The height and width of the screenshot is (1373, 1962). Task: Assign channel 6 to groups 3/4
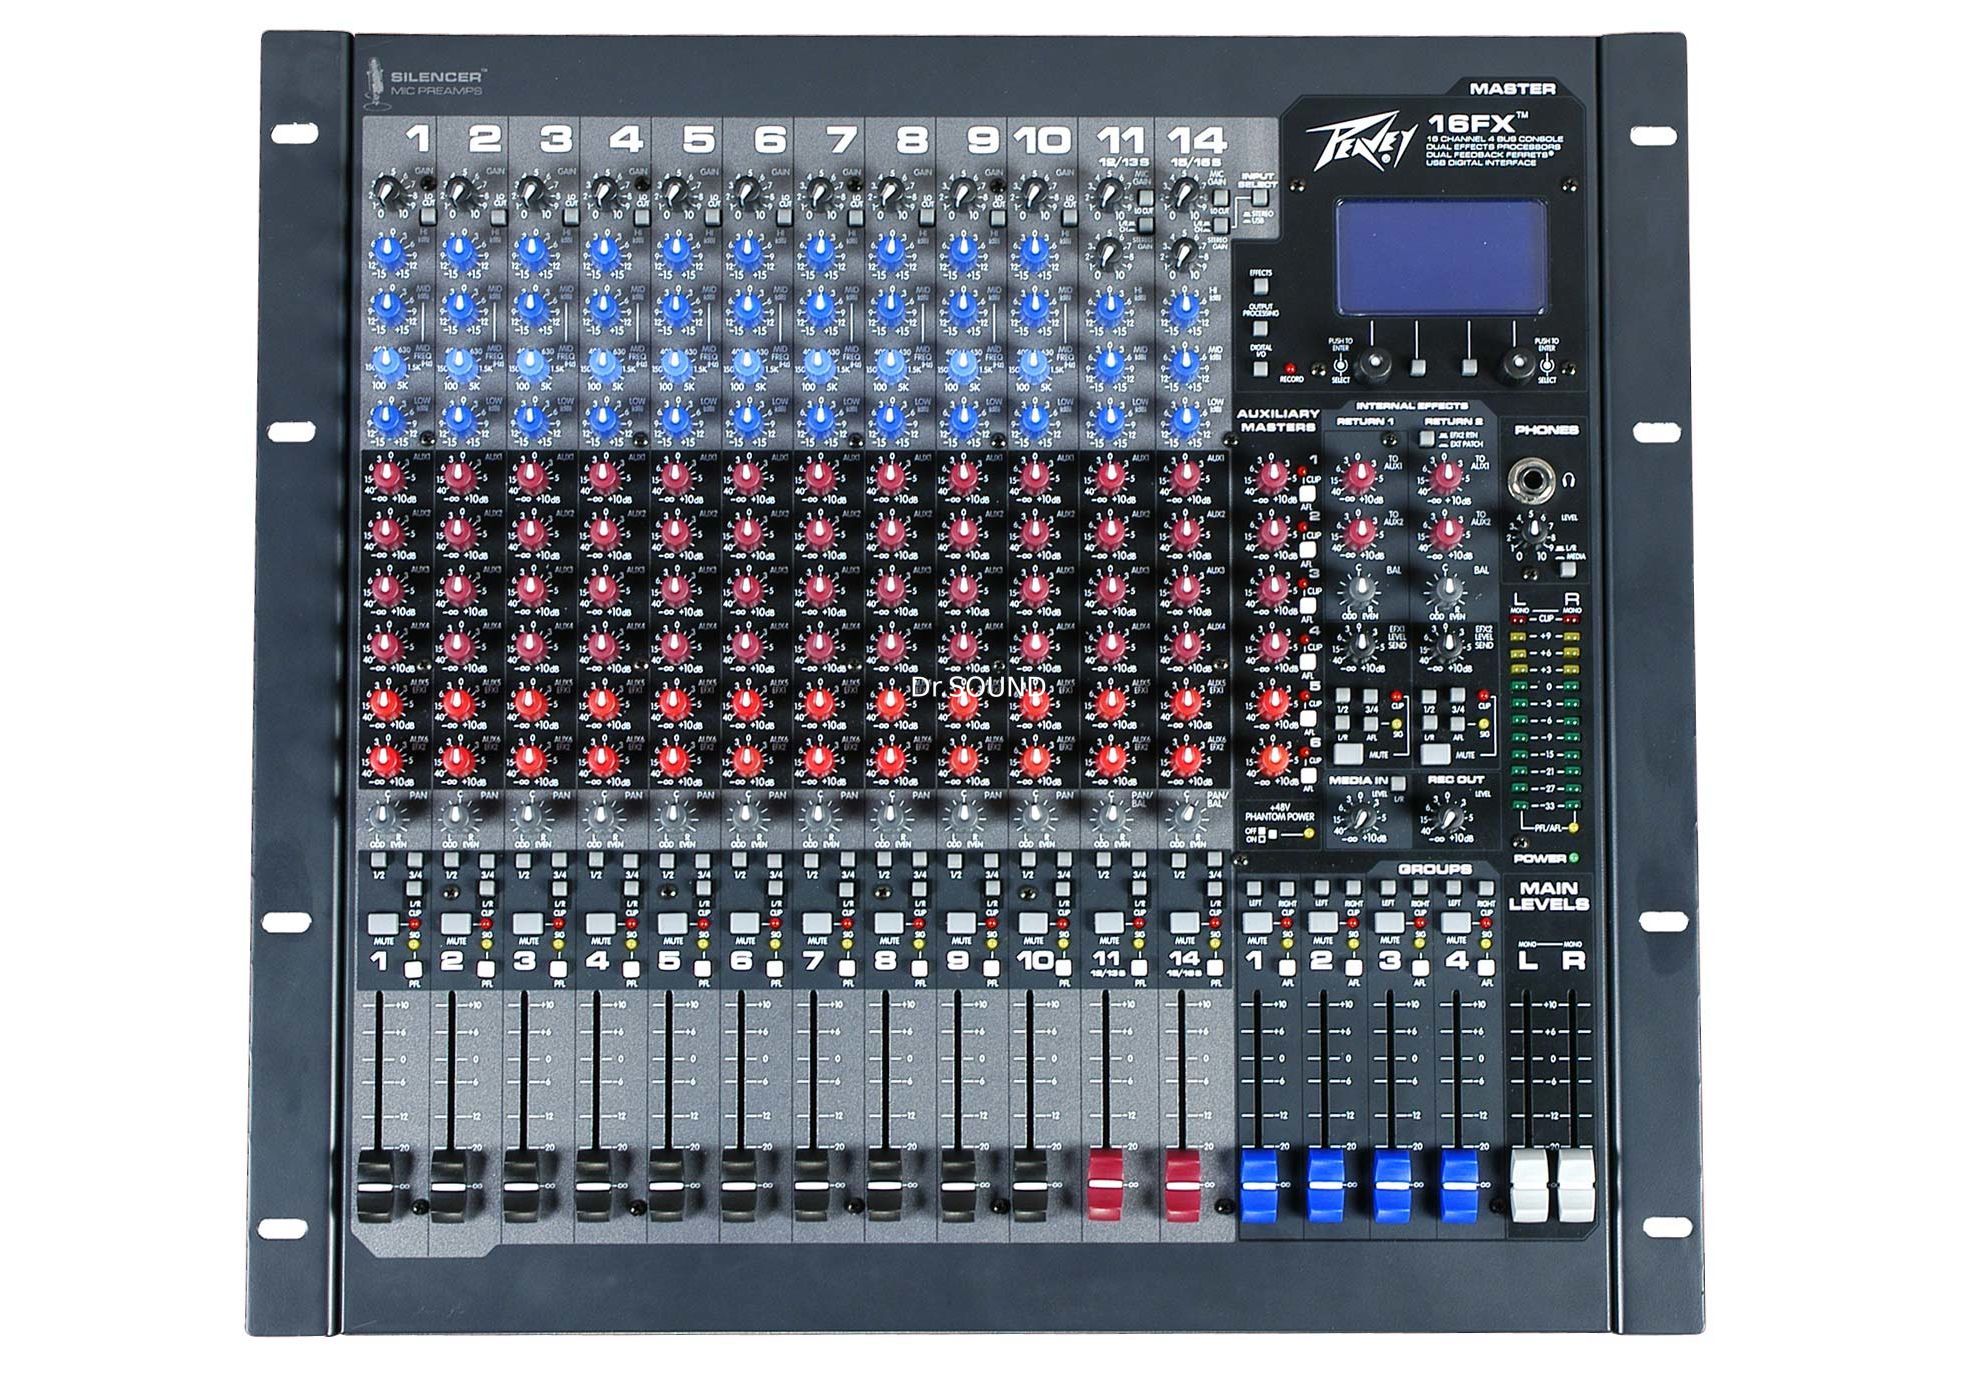click(775, 860)
